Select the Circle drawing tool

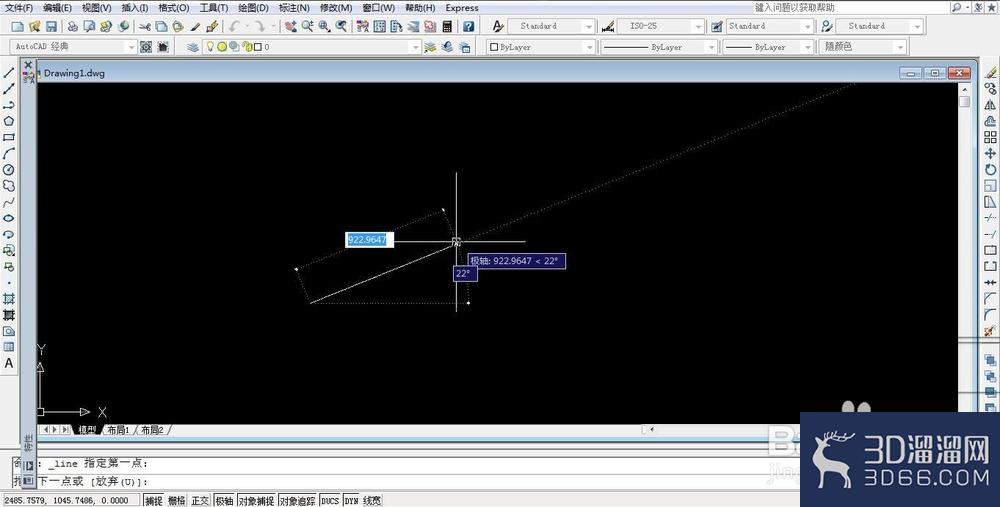[x=9, y=170]
